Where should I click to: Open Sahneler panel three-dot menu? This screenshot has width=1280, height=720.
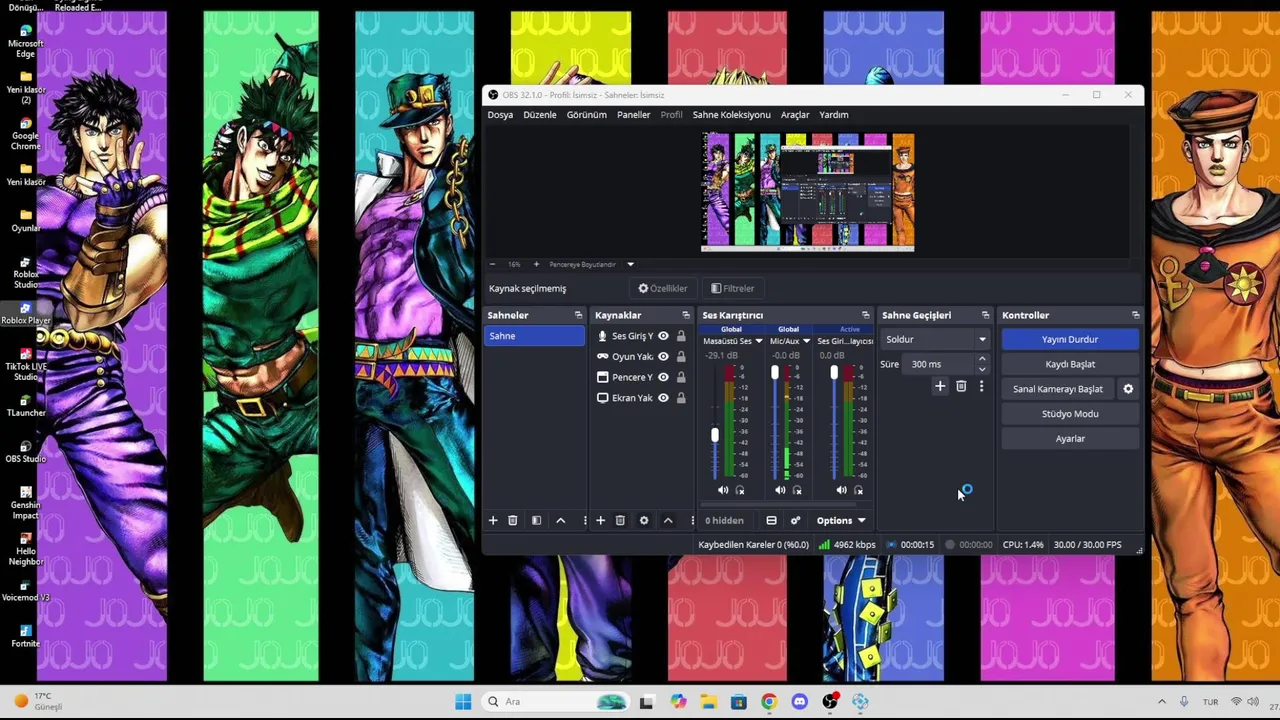585,520
